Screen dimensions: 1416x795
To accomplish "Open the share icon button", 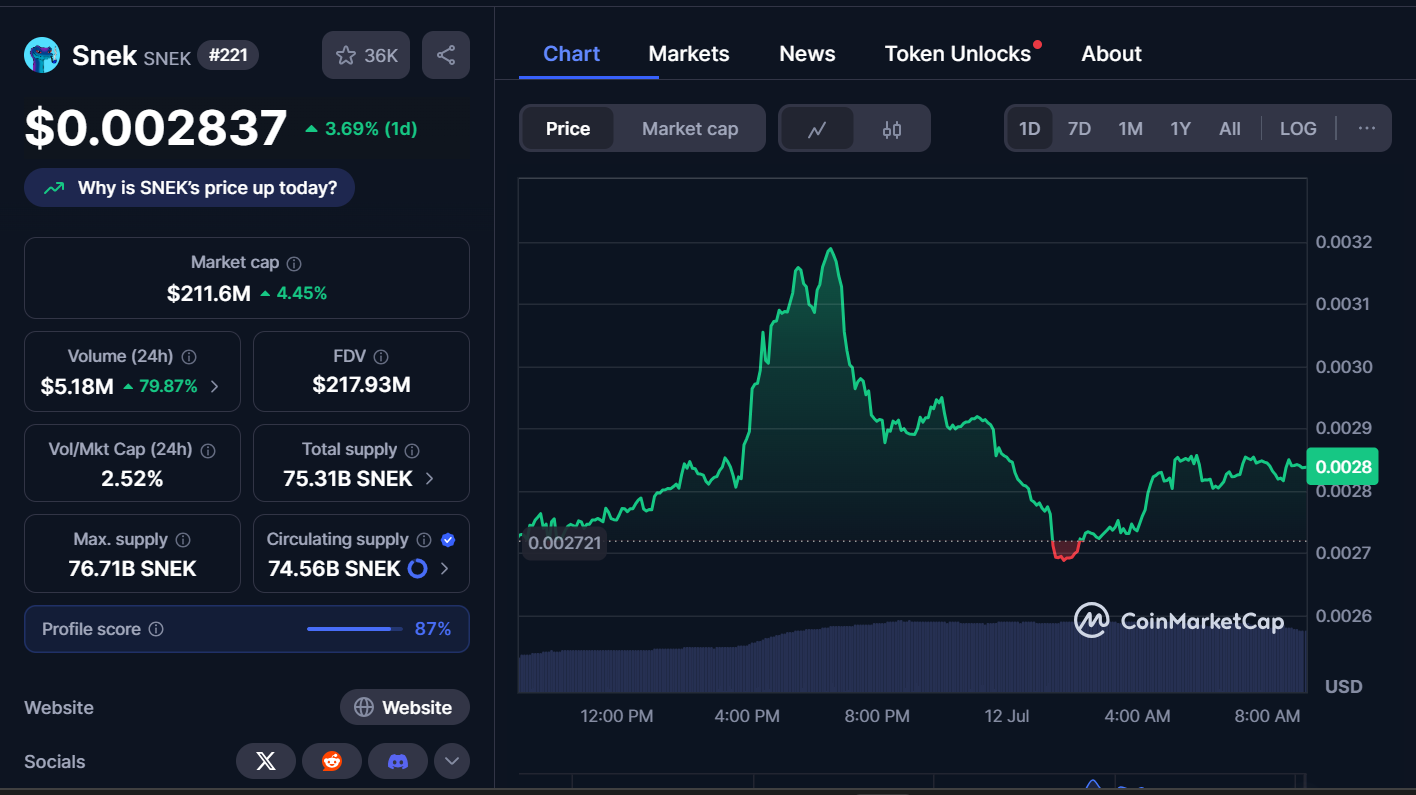I will pyautogui.click(x=446, y=55).
